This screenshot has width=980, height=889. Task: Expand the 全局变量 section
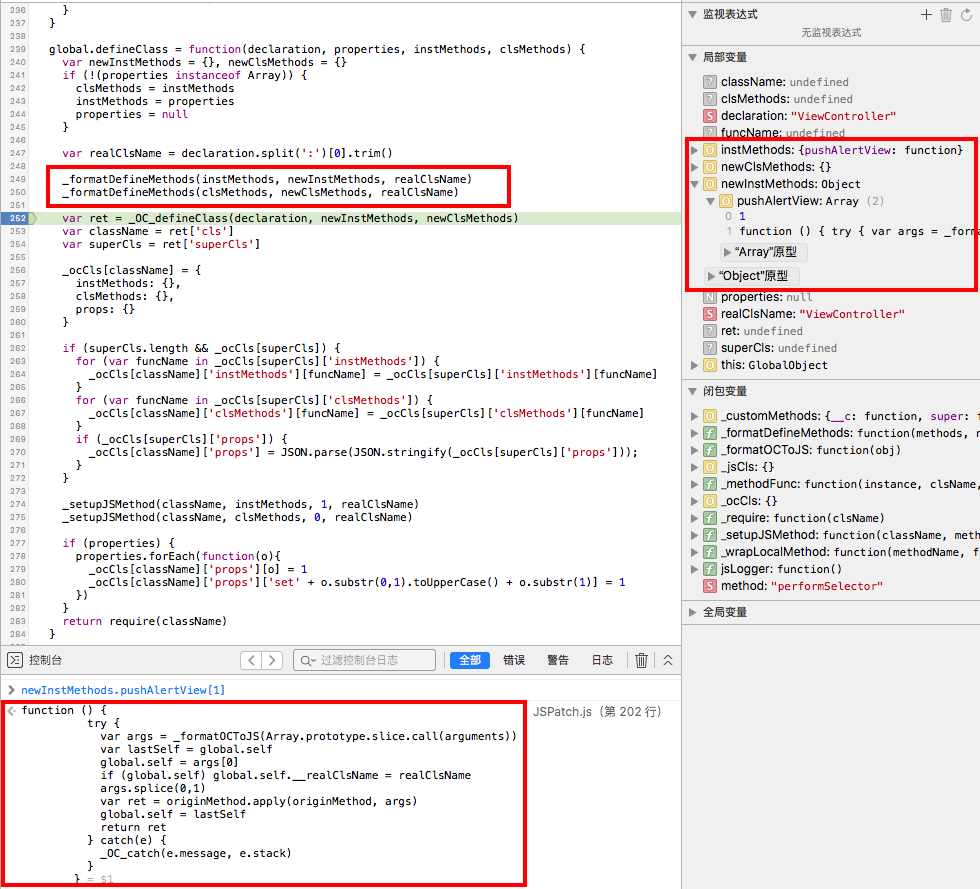coord(692,613)
